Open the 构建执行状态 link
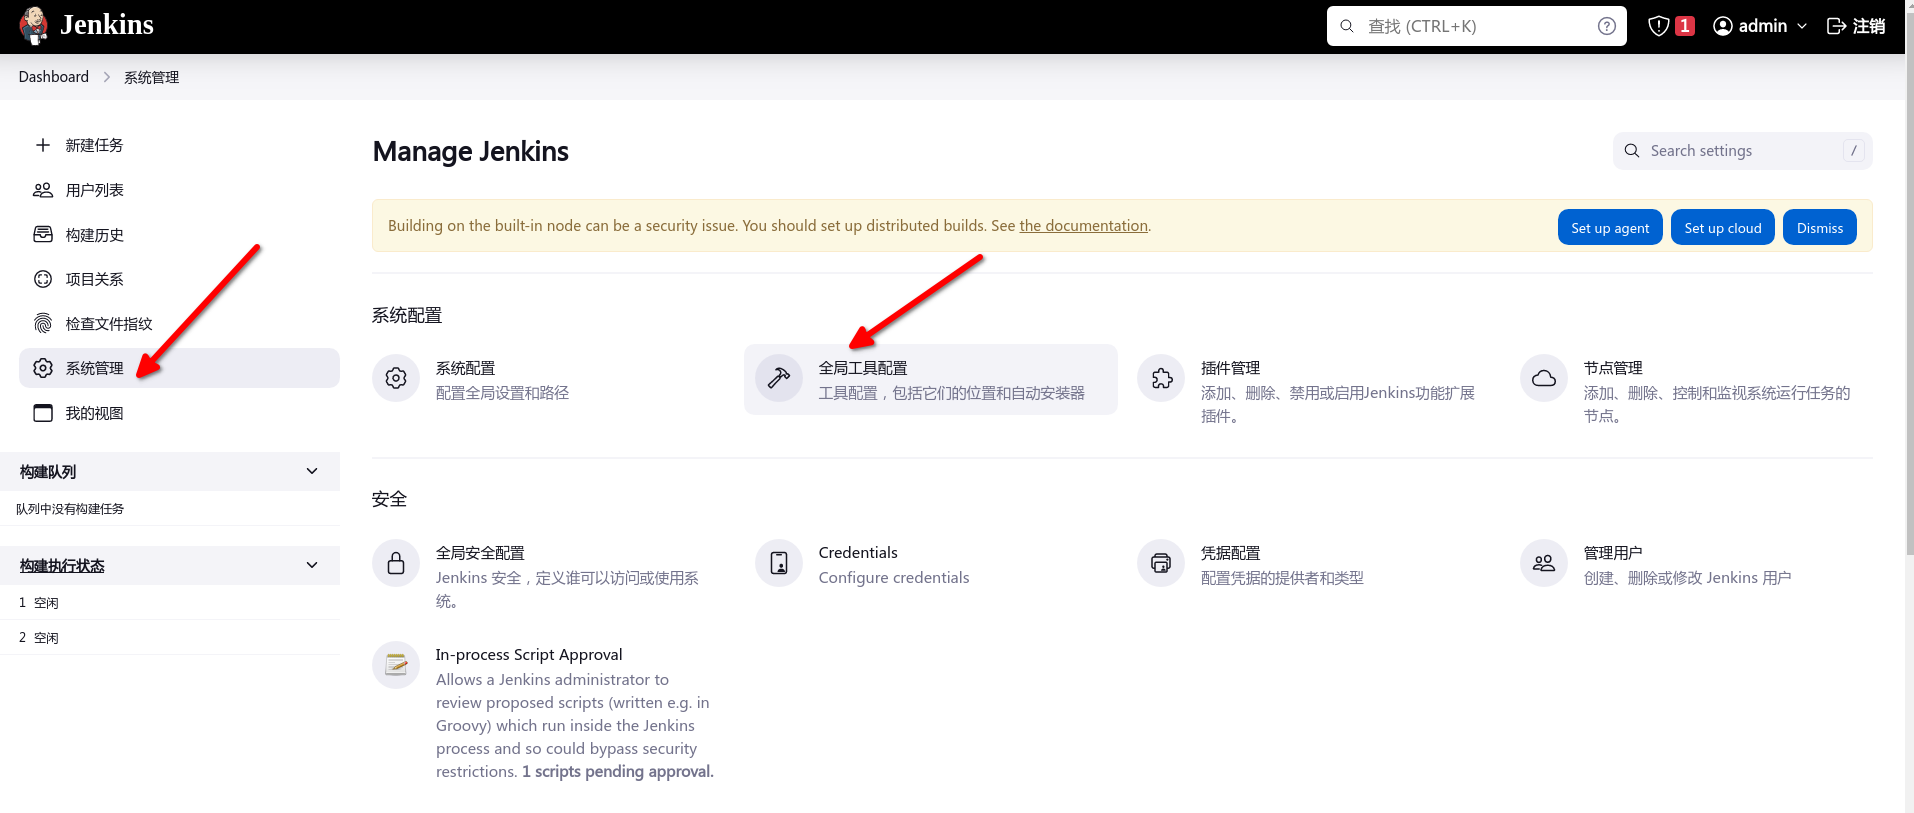 62,566
